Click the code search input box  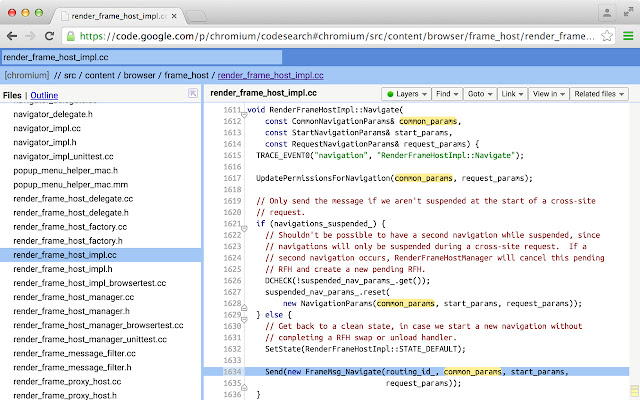(x=141, y=57)
